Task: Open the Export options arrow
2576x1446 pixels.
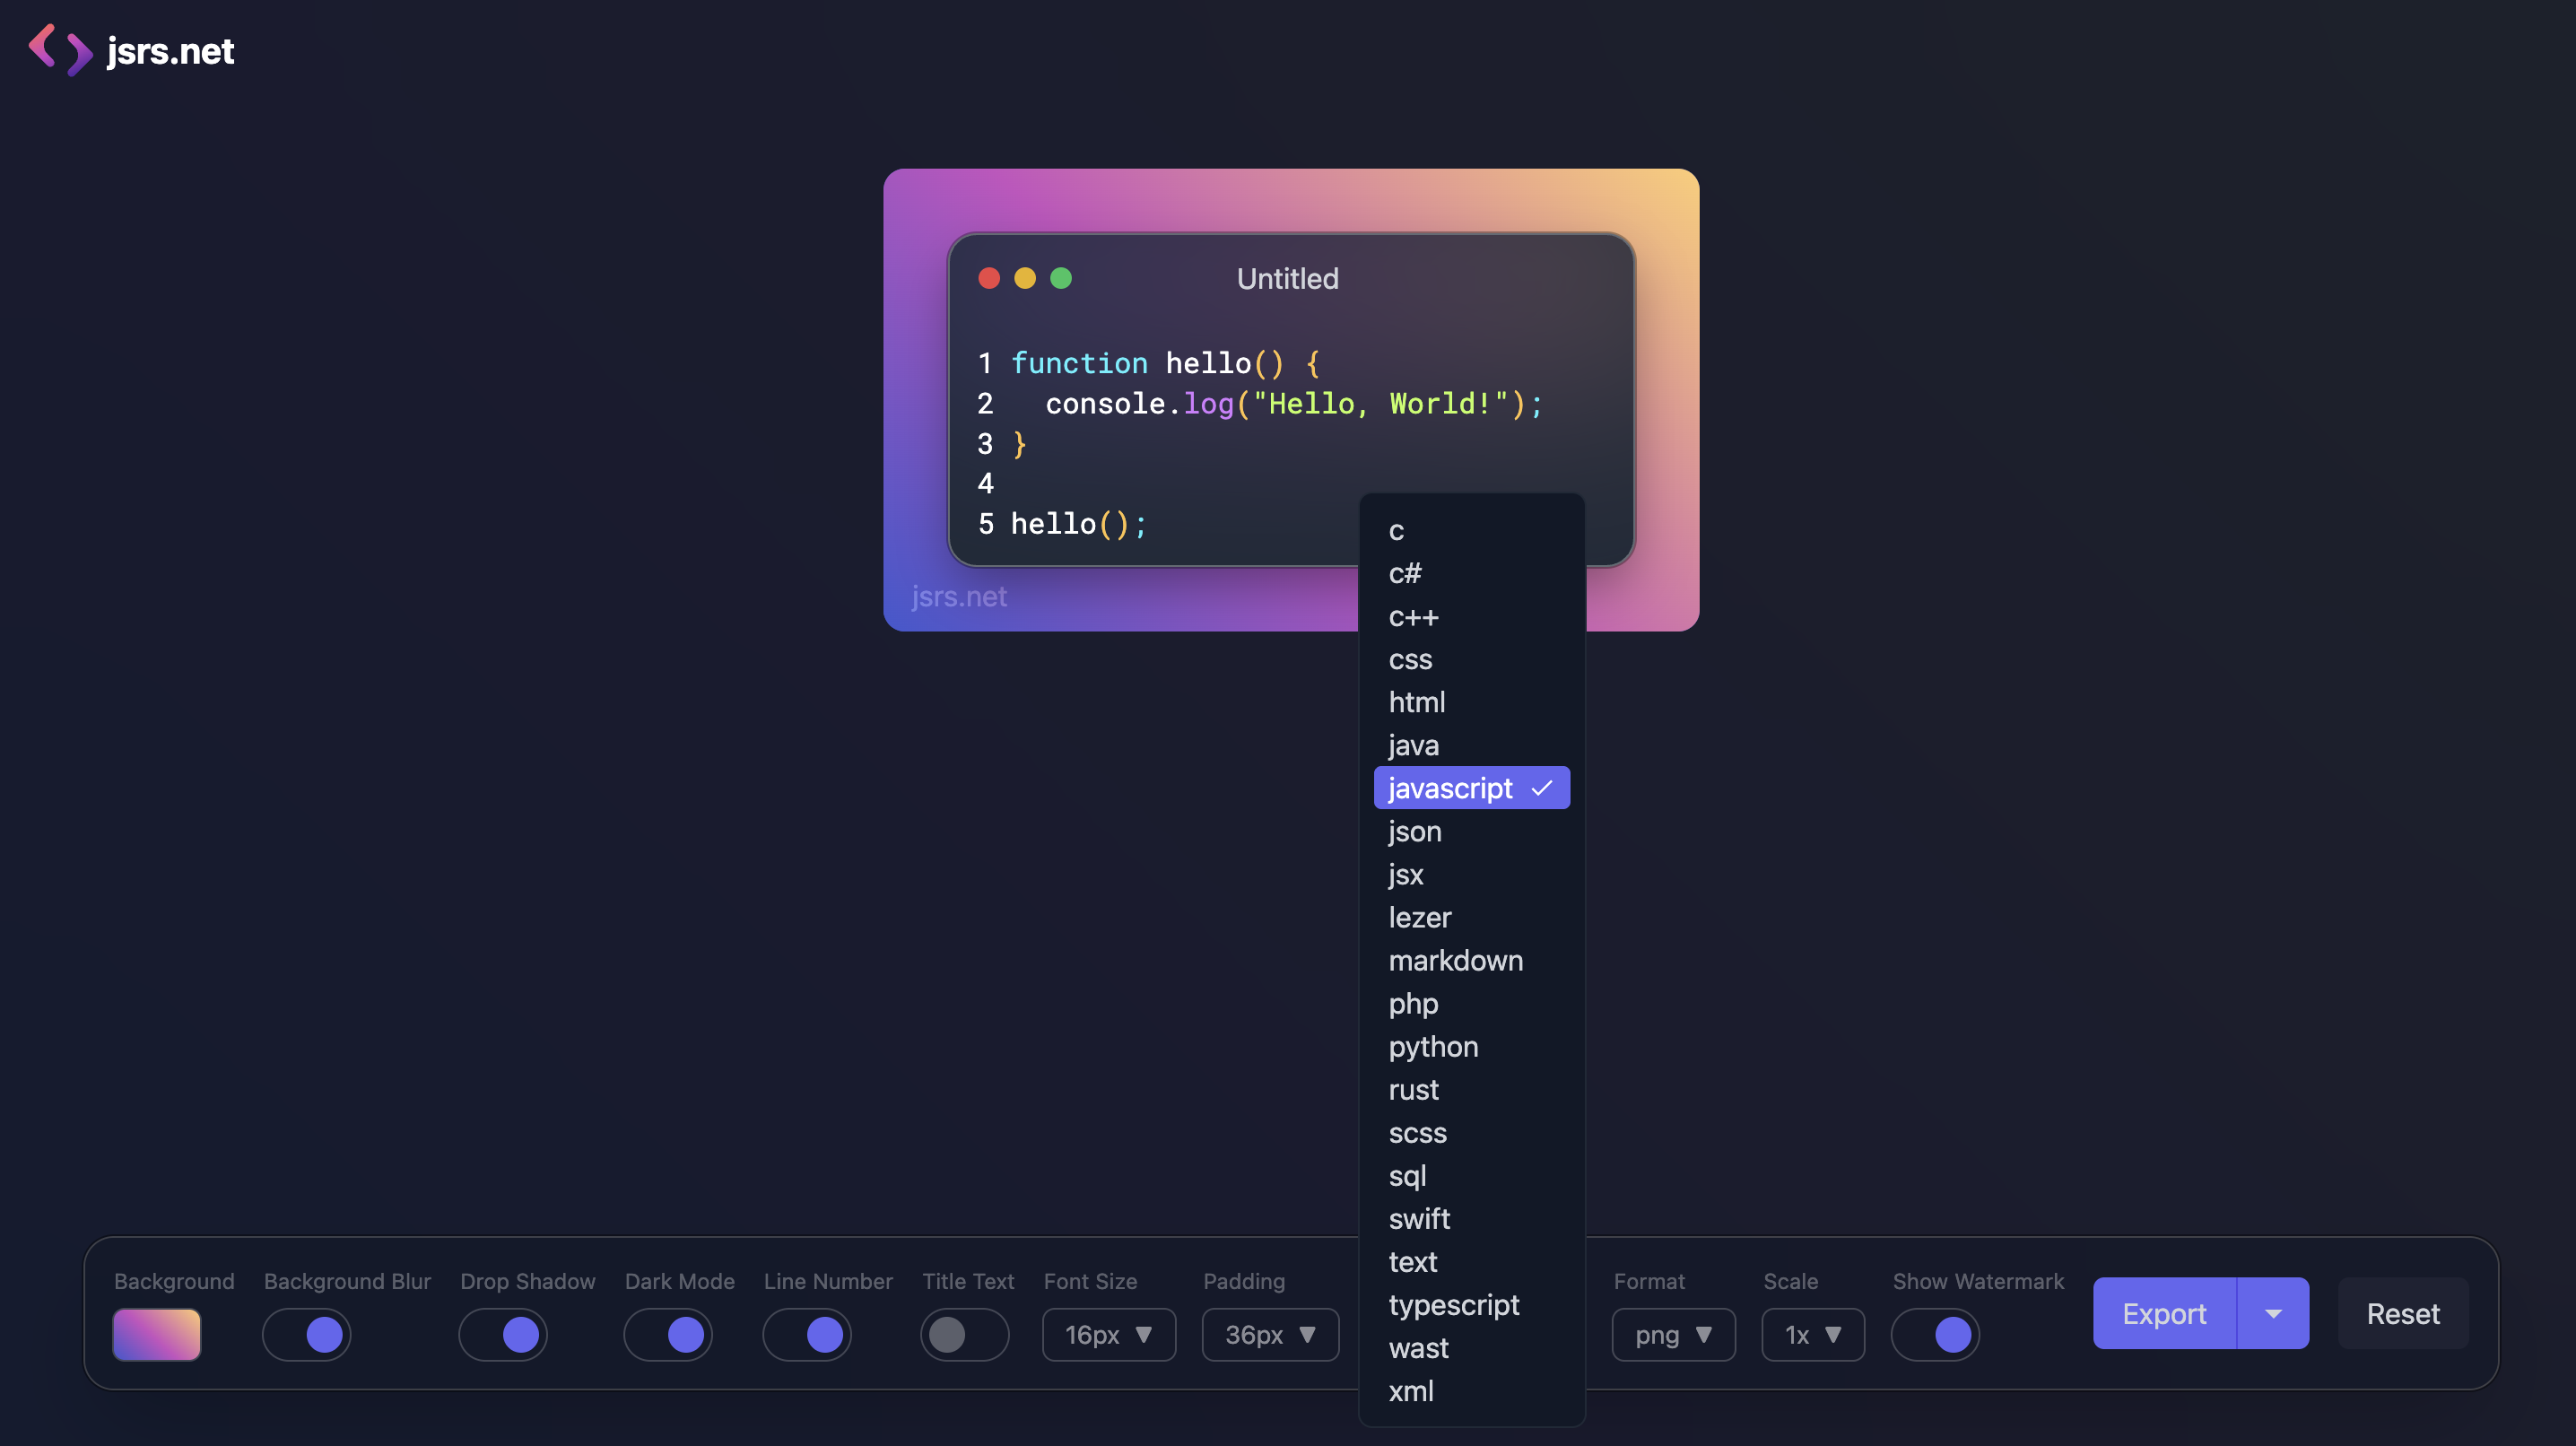Action: [x=2272, y=1313]
